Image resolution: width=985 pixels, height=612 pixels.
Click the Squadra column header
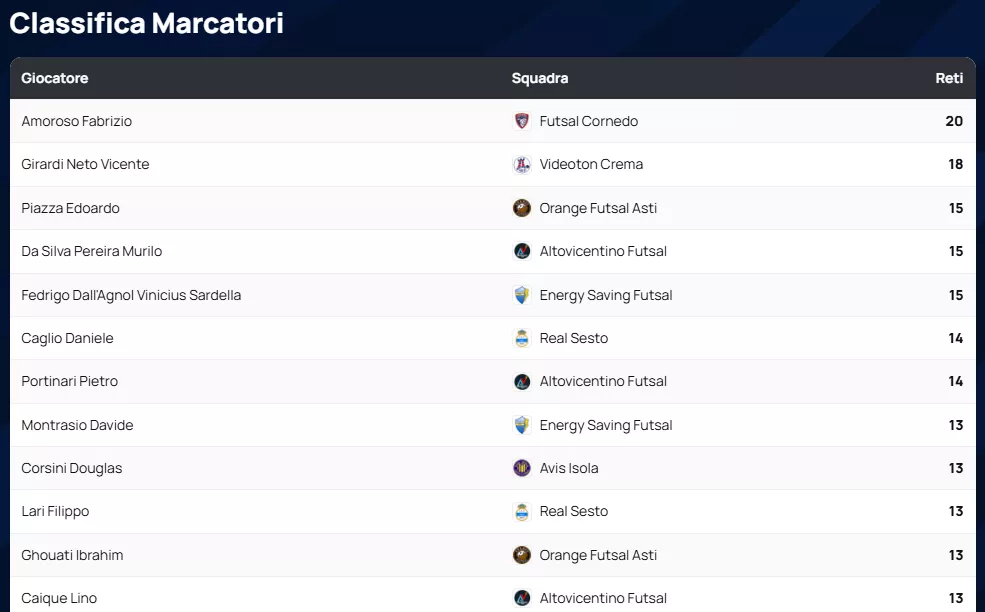click(540, 78)
